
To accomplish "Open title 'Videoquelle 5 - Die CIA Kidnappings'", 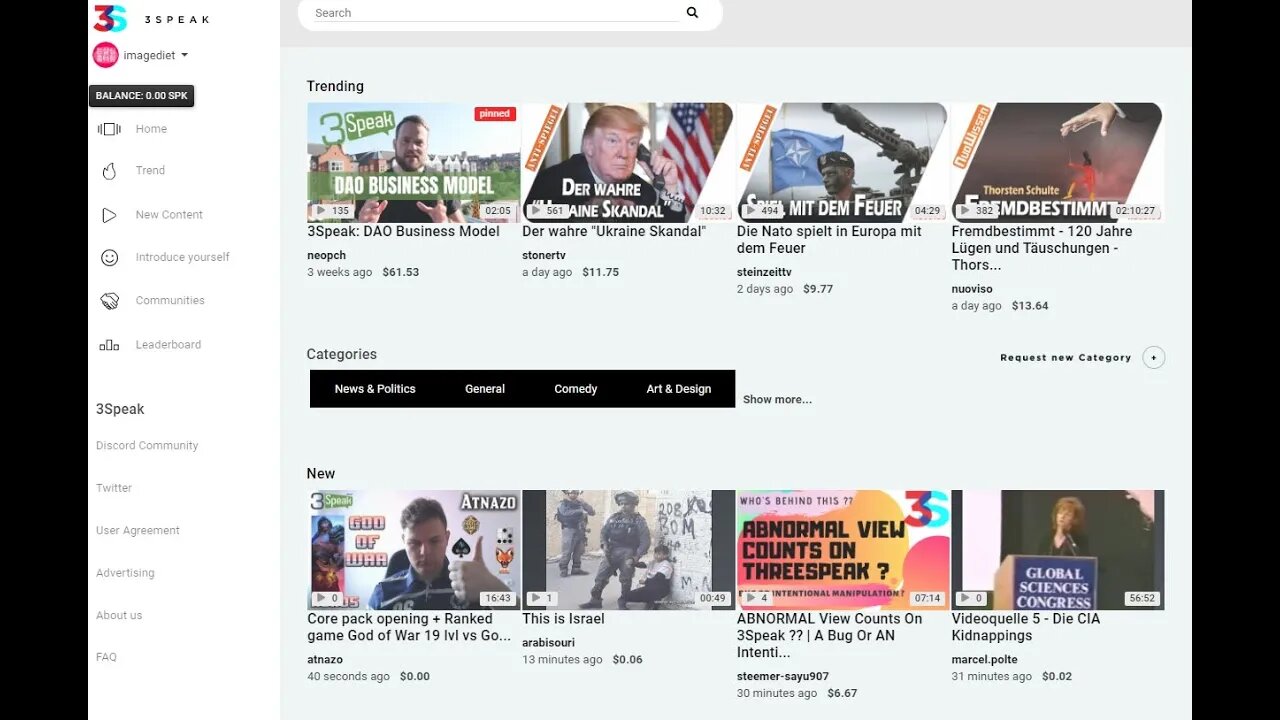I will coord(1026,627).
